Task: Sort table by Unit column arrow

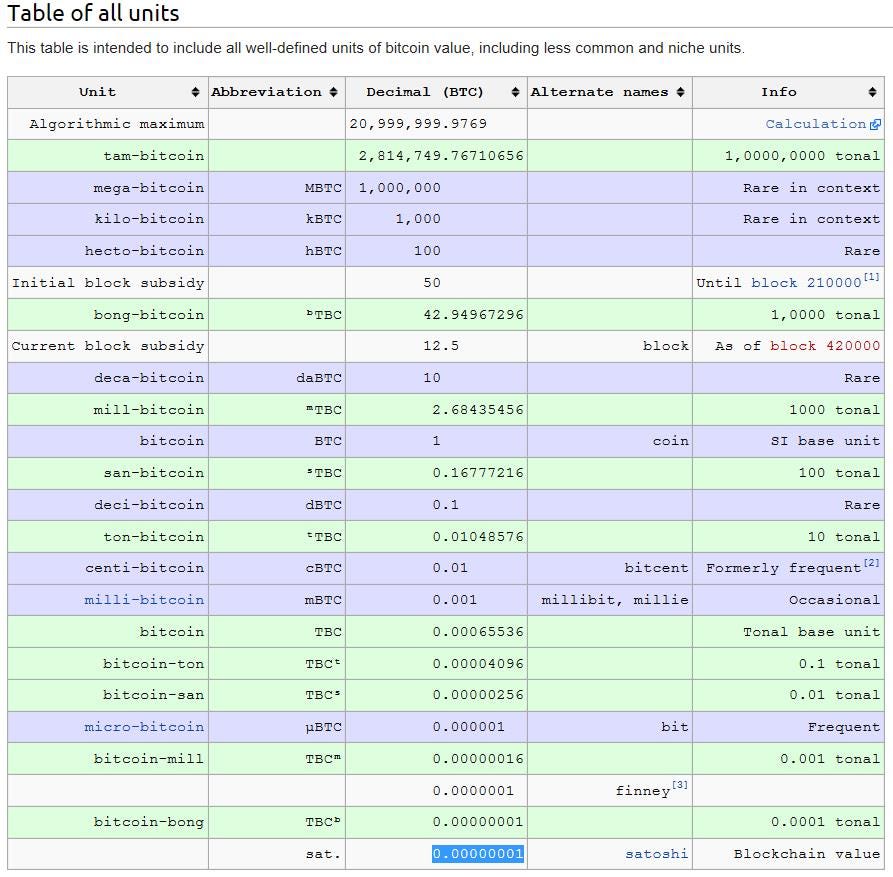Action: coord(195,92)
